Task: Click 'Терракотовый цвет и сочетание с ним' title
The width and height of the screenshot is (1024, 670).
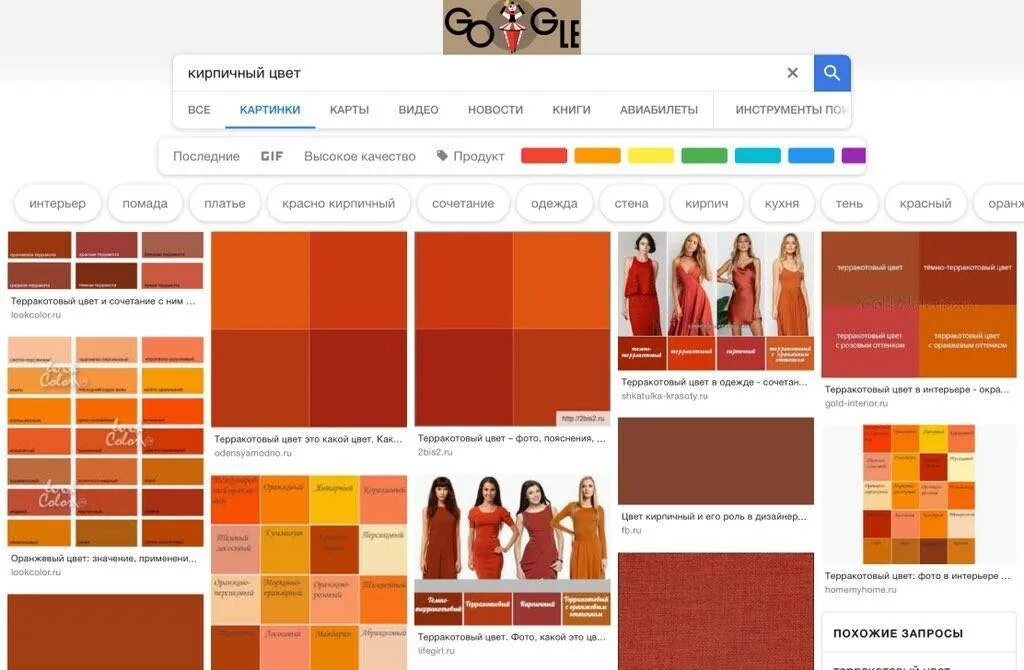Action: coord(103,301)
